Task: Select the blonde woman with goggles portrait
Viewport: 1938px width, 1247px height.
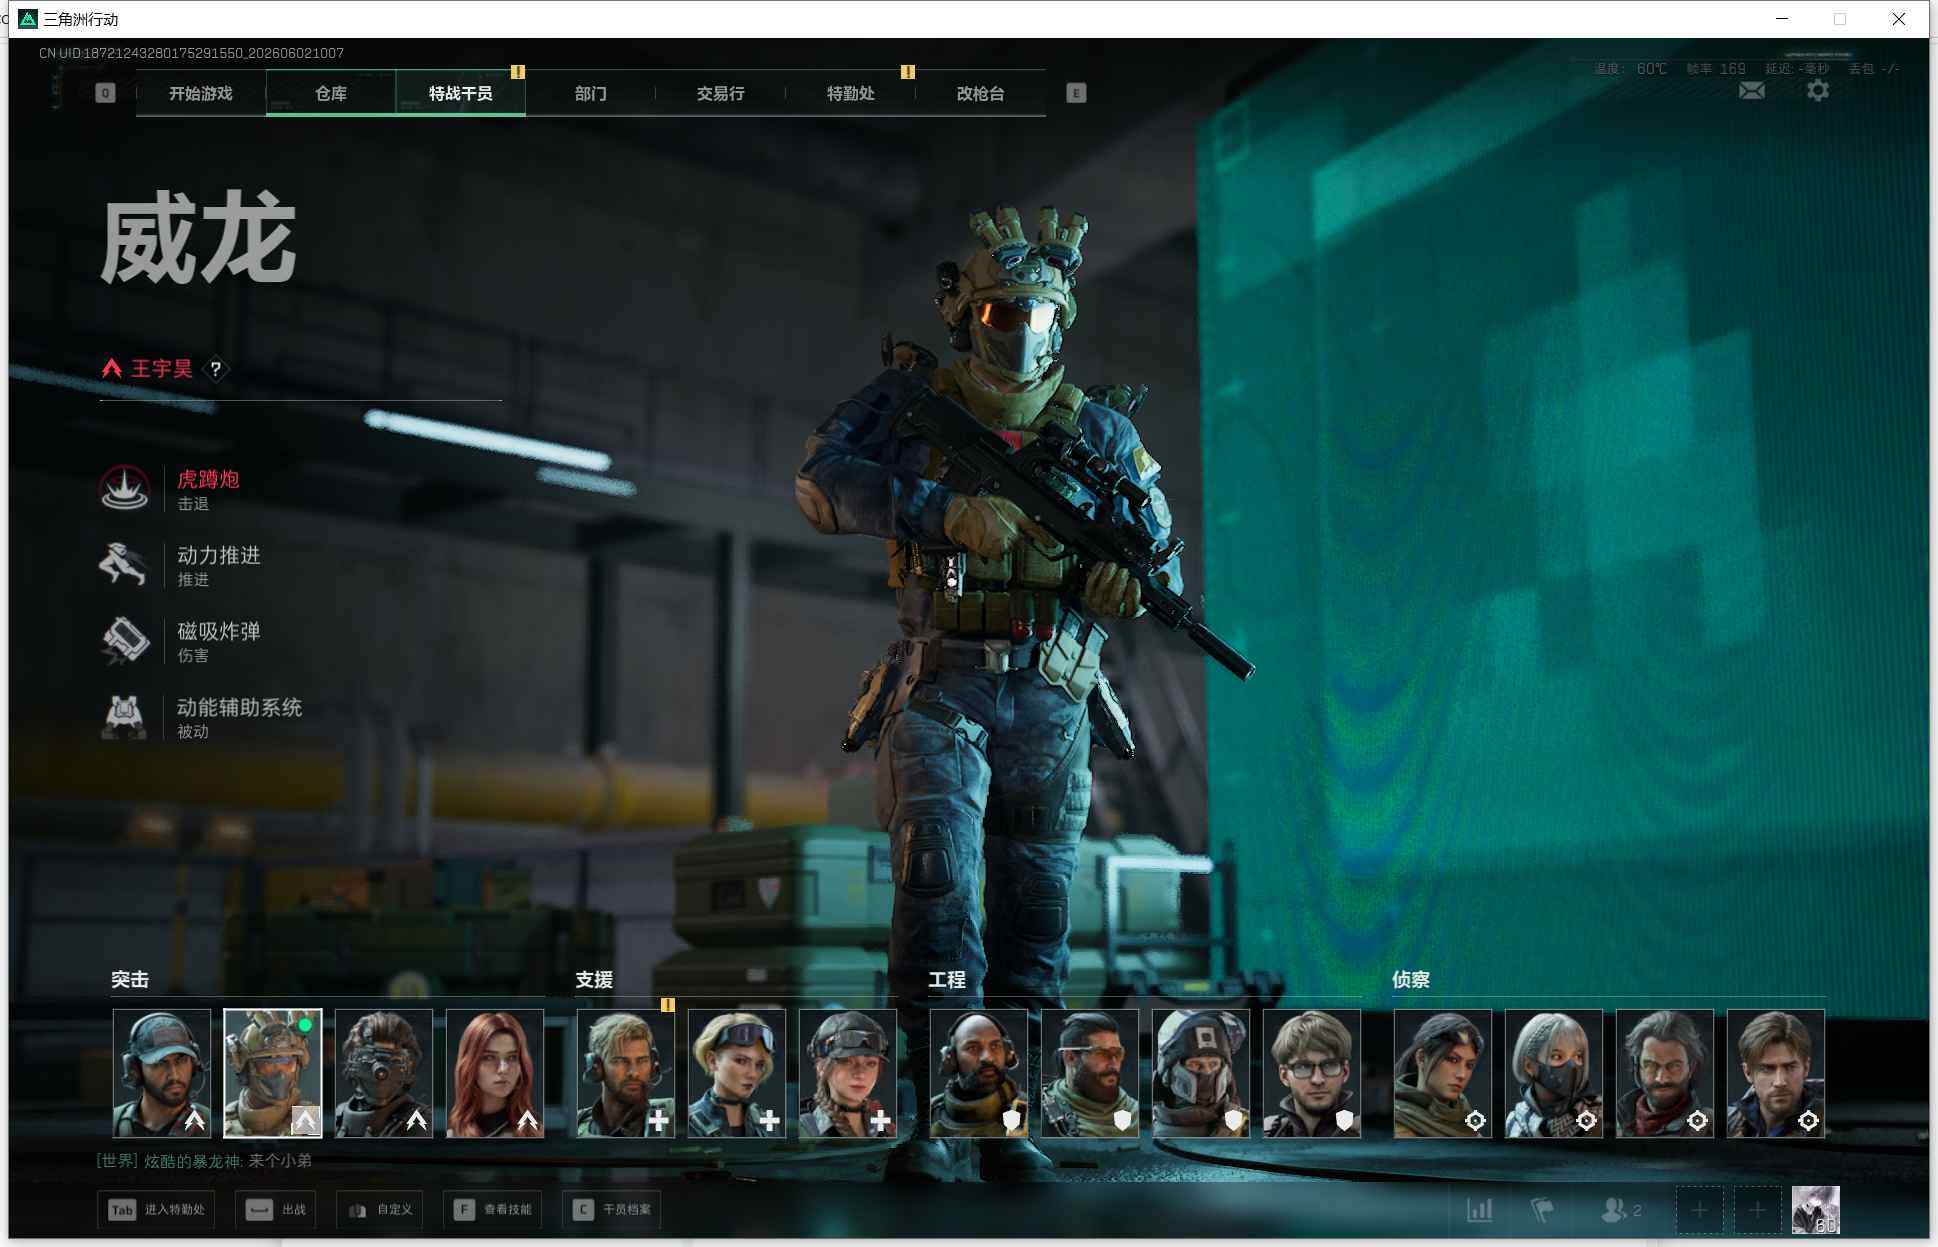Action: [737, 1073]
